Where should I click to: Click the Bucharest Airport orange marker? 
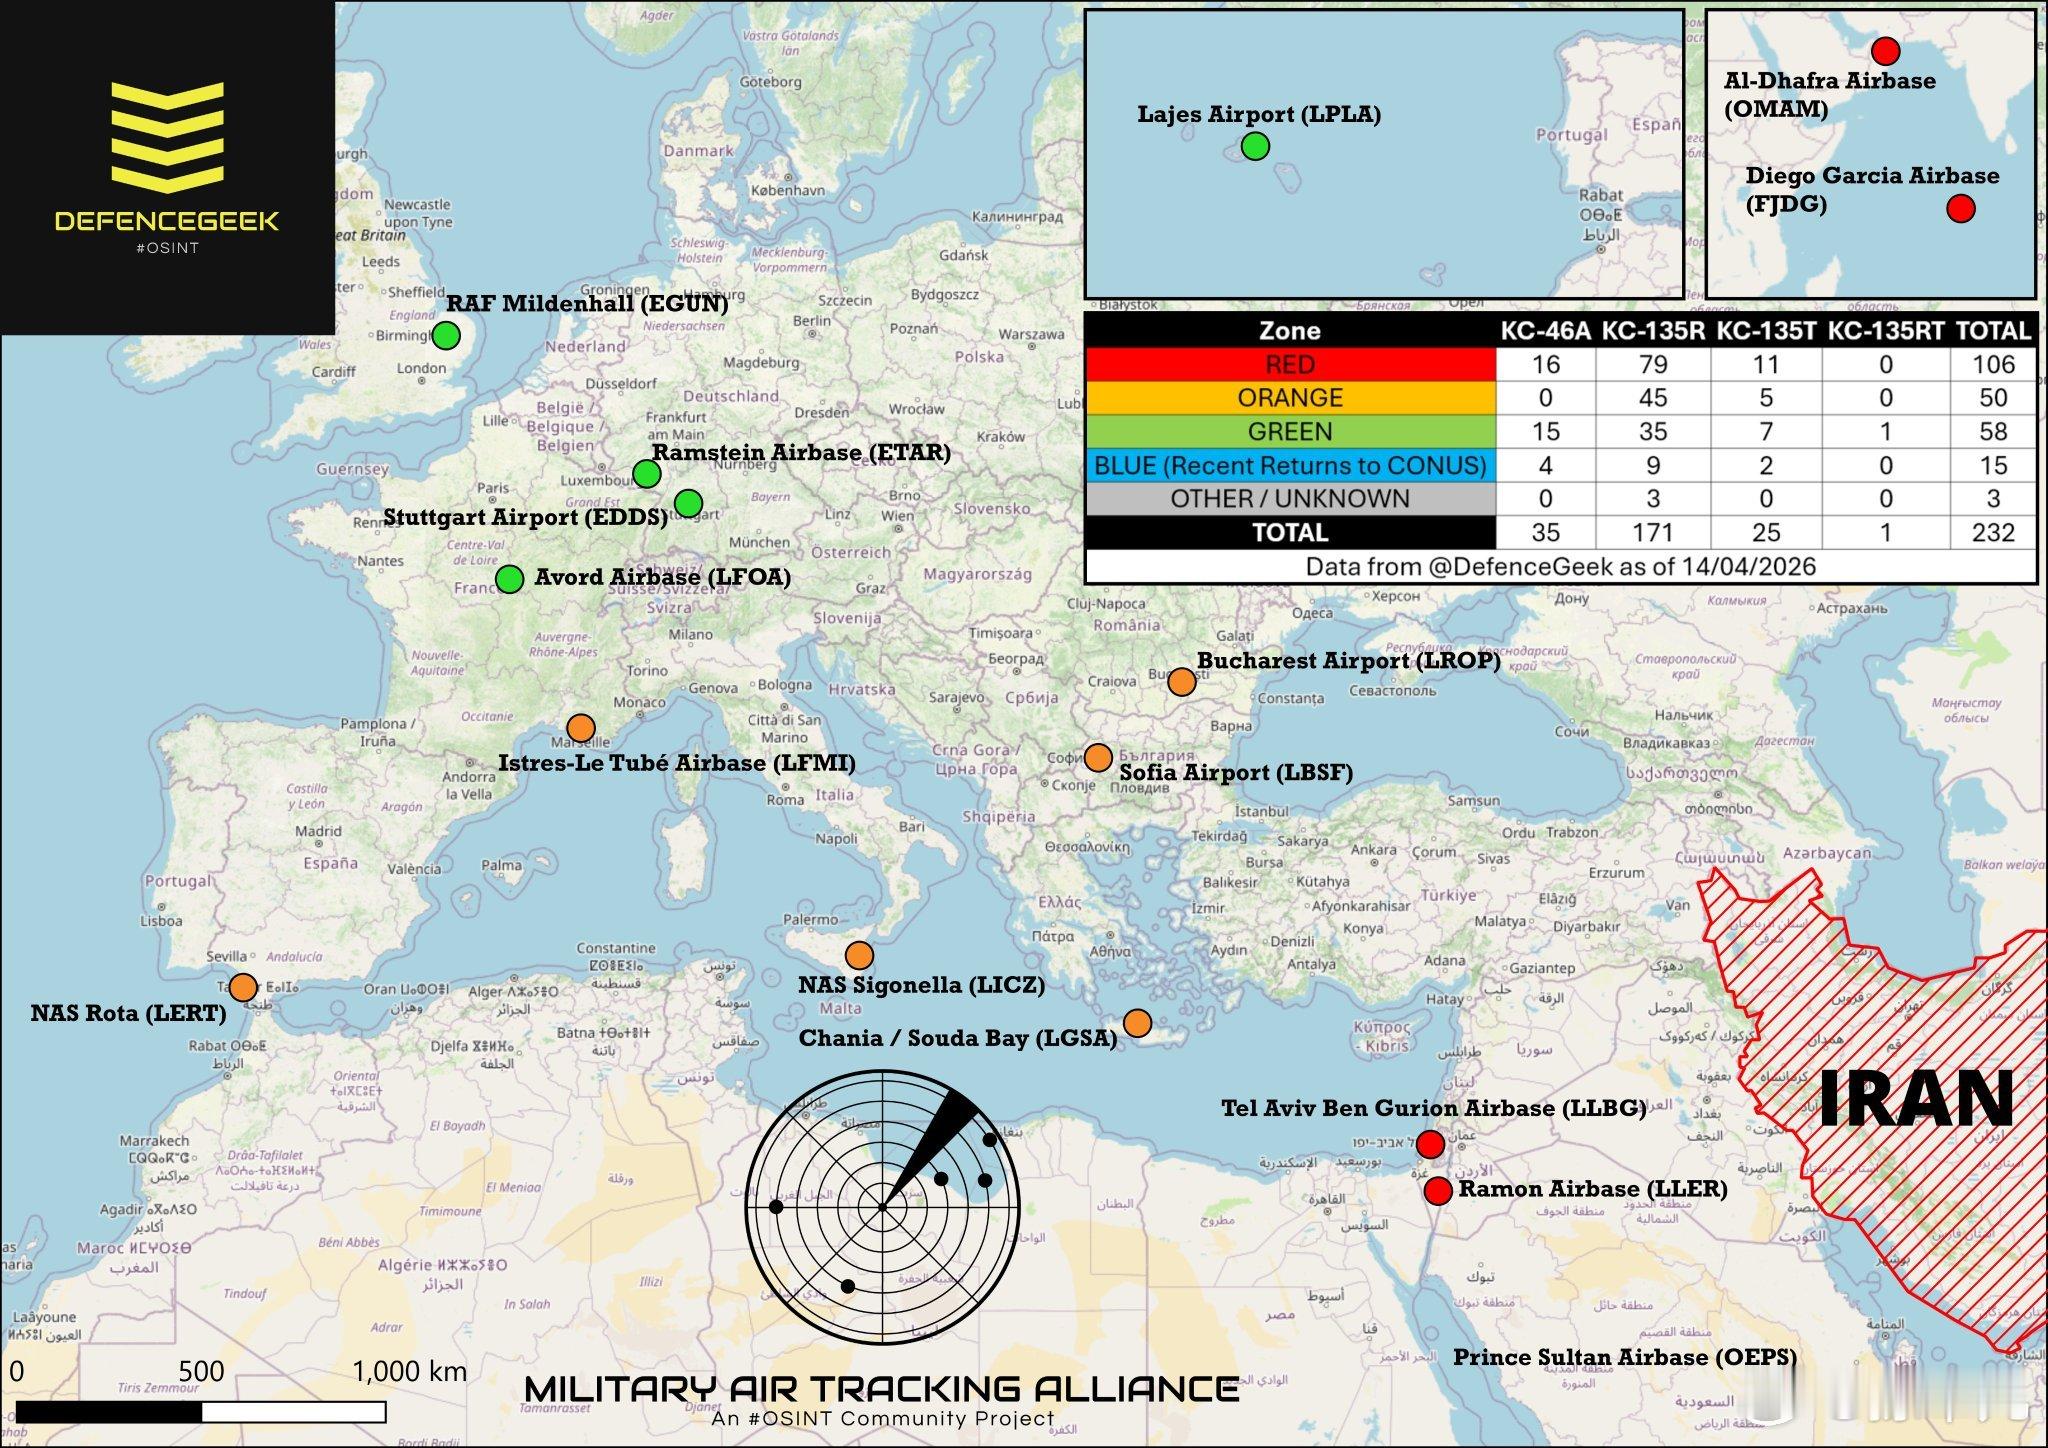point(1182,682)
